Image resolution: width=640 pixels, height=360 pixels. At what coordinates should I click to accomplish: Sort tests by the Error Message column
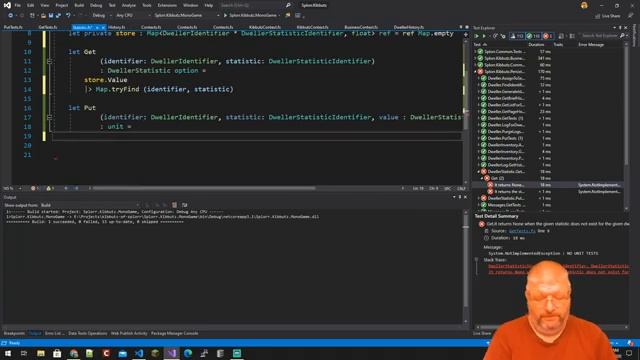pos(591,44)
